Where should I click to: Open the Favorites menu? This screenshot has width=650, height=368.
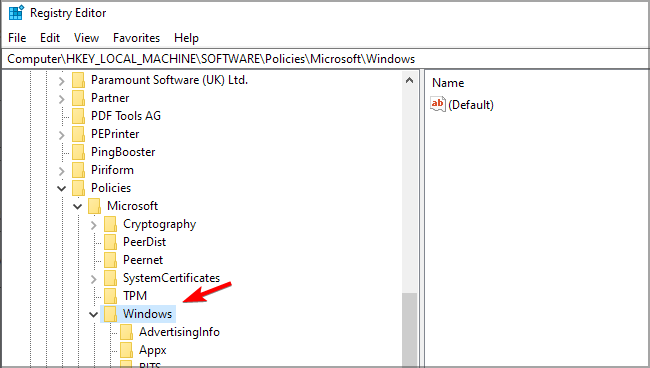pyautogui.click(x=136, y=38)
